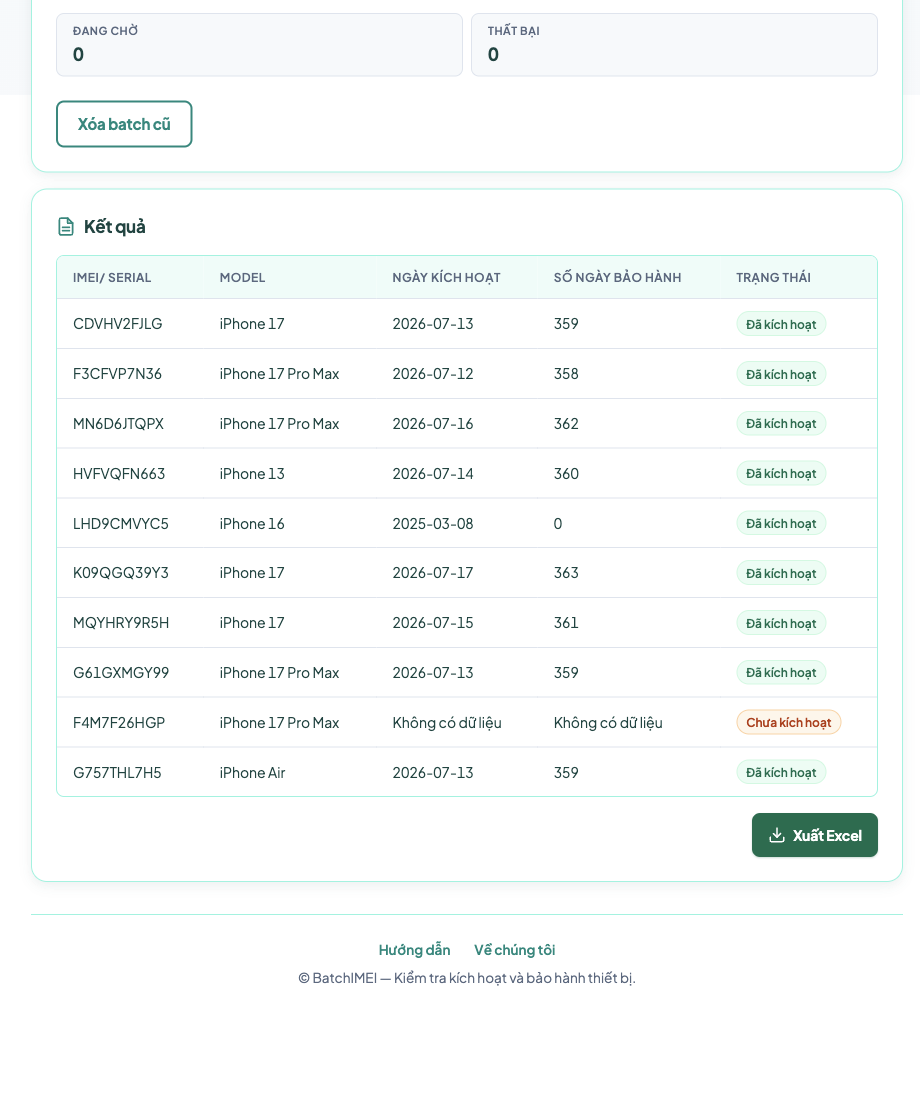Image resolution: width=920 pixels, height=1100 pixels.
Task: Click the ĐANG CHỜ counter card
Action: 260,44
